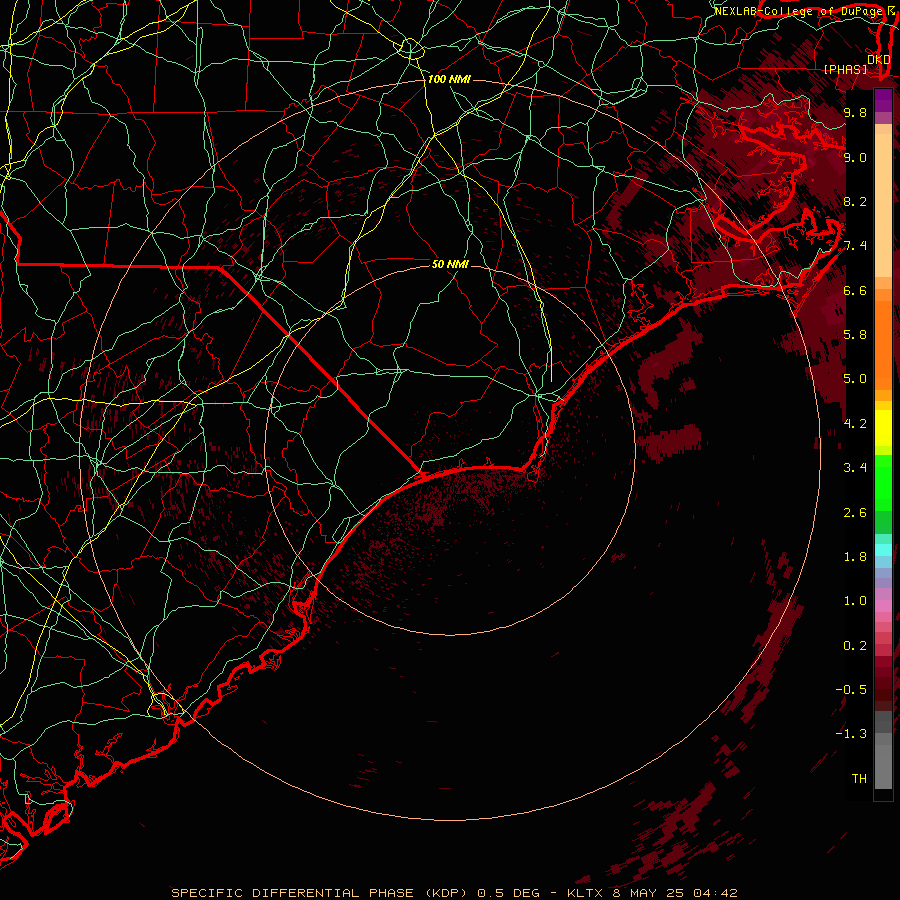Image resolution: width=900 pixels, height=900 pixels.
Task: Click the 1.8 color scale value
Action: pos(855,557)
